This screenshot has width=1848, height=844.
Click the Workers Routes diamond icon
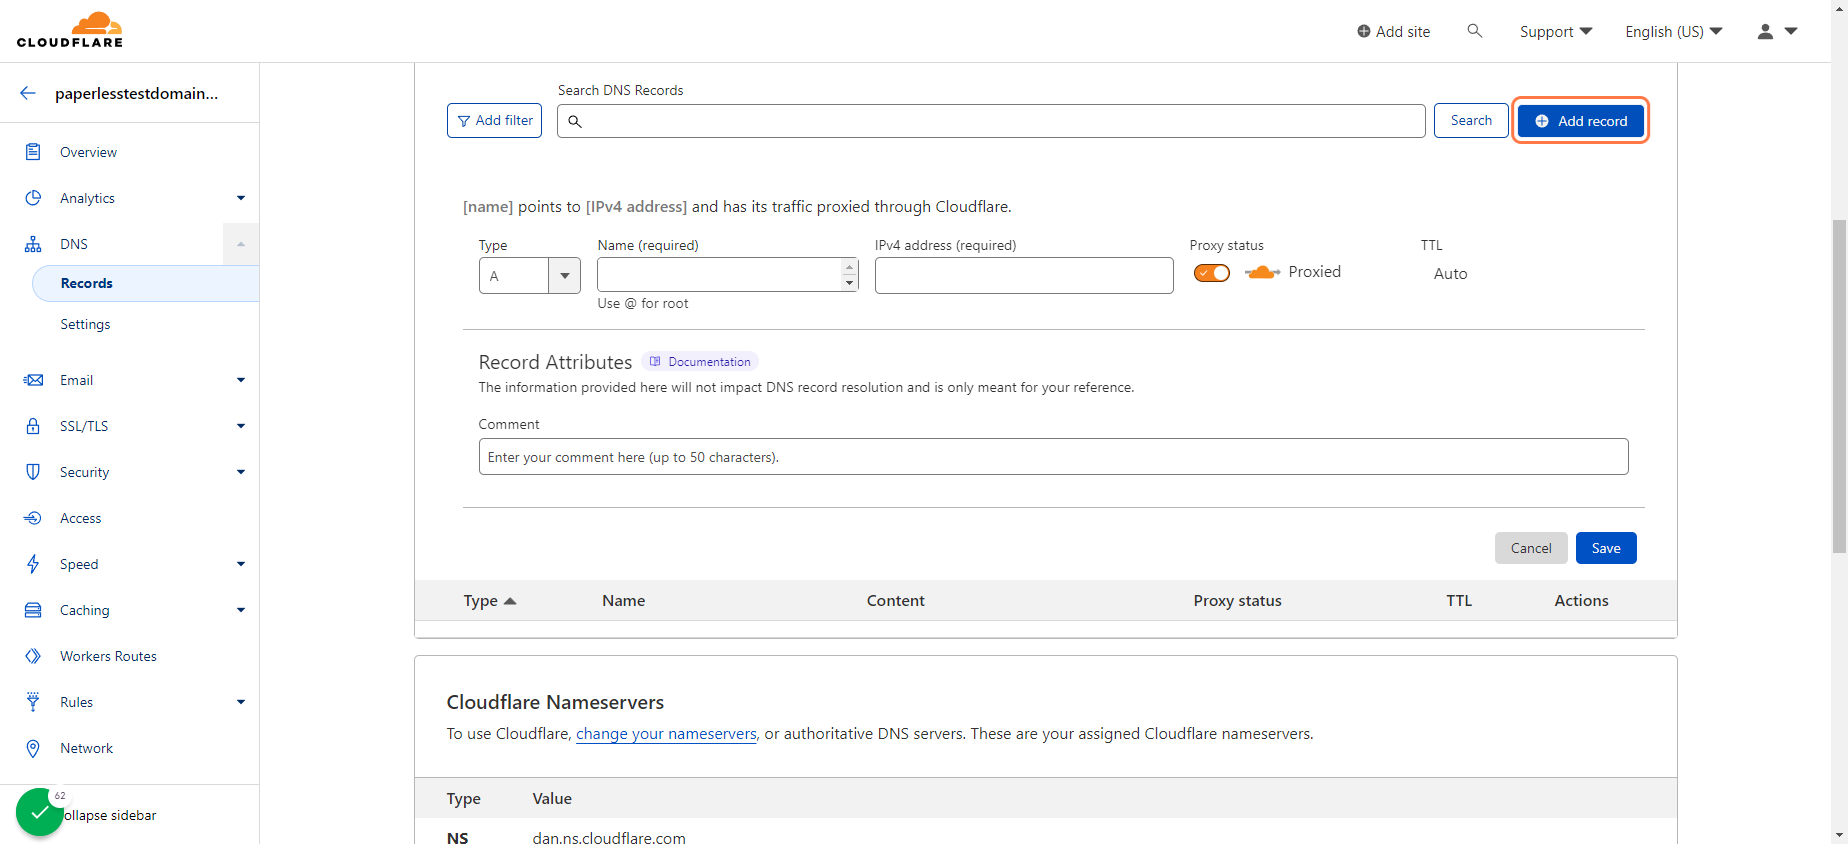[x=33, y=656]
